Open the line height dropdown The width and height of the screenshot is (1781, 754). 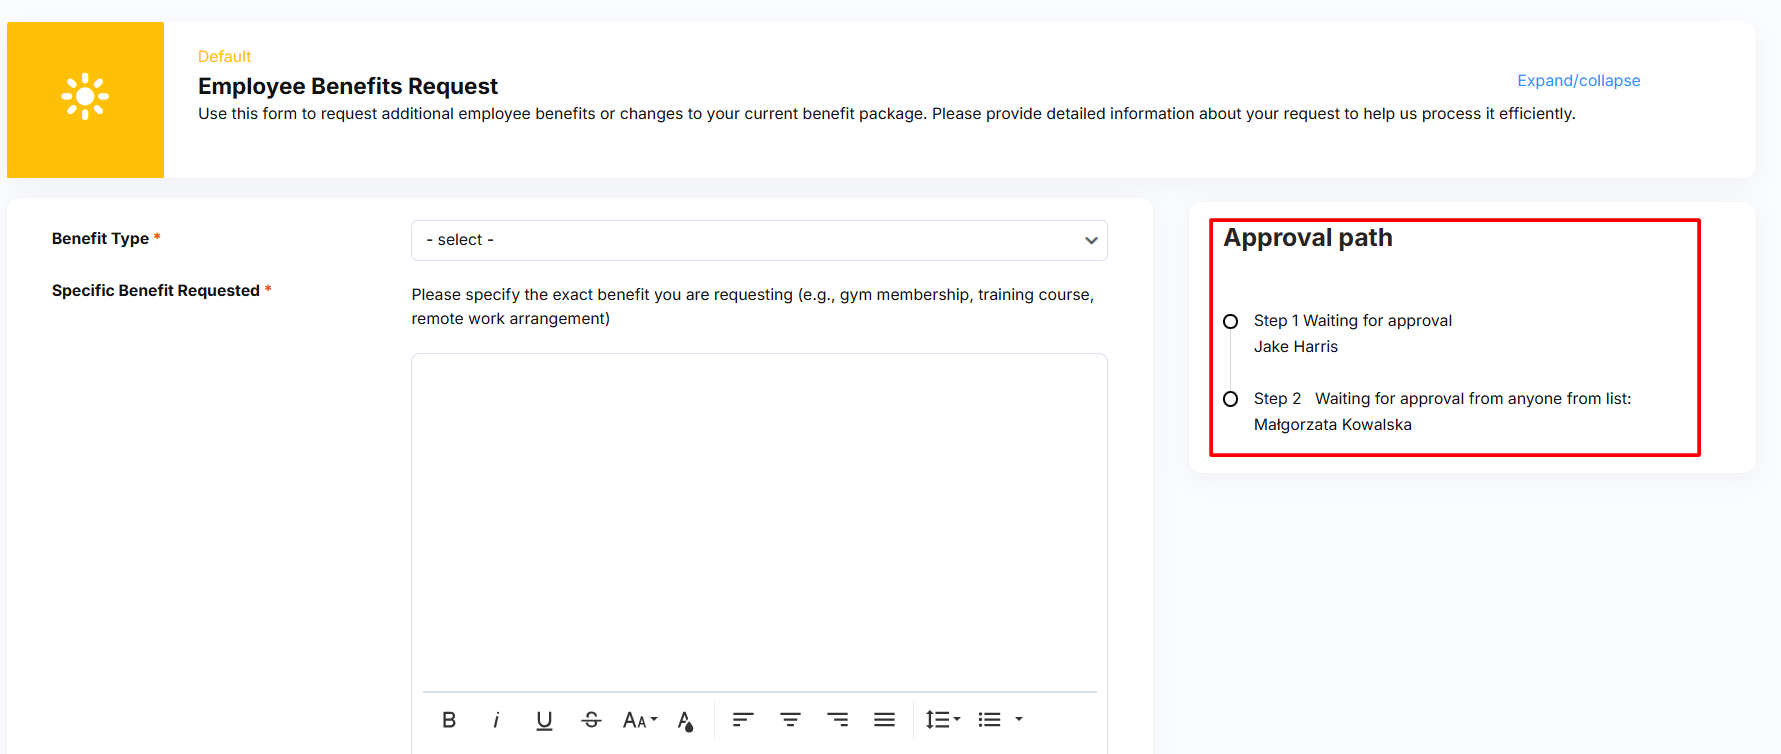(942, 720)
